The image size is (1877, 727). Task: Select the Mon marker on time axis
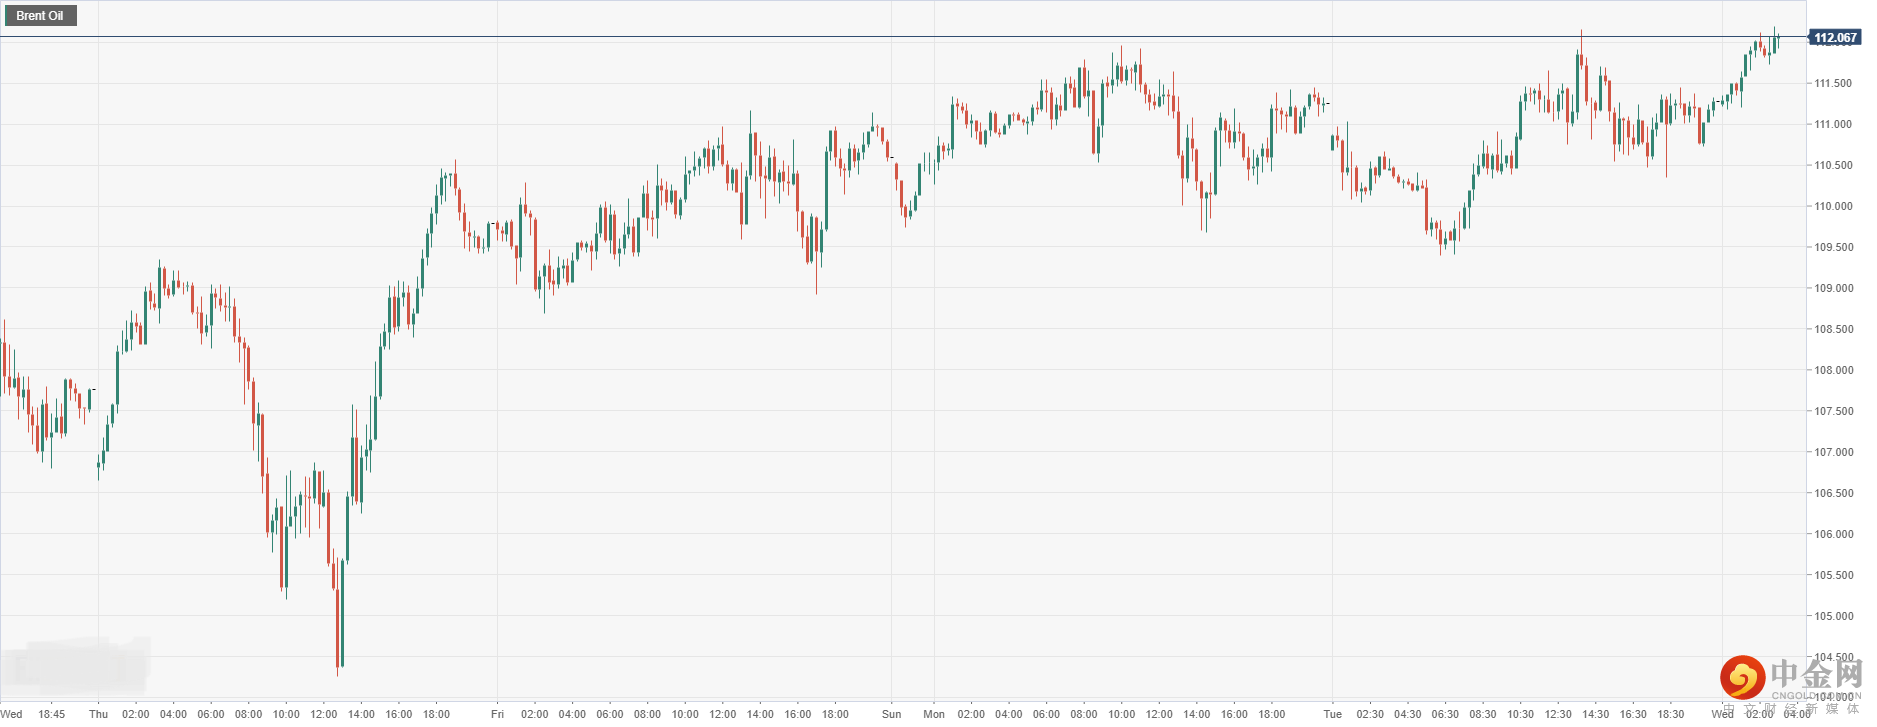(x=934, y=714)
